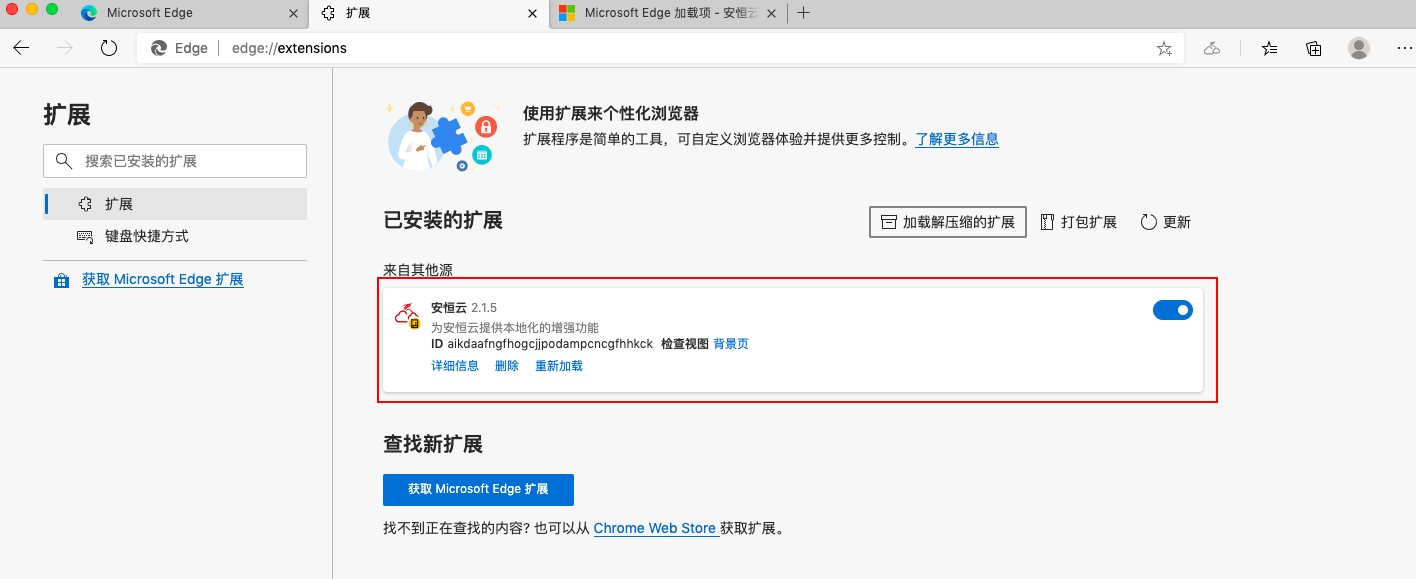1416x579 pixels.
Task: Click the 打包扩展 button
Action: 1079,222
